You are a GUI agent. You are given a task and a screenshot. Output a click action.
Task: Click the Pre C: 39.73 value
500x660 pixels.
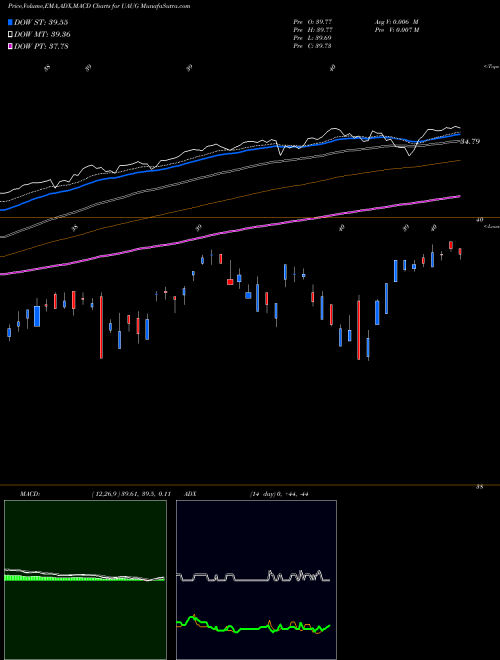pos(312,45)
